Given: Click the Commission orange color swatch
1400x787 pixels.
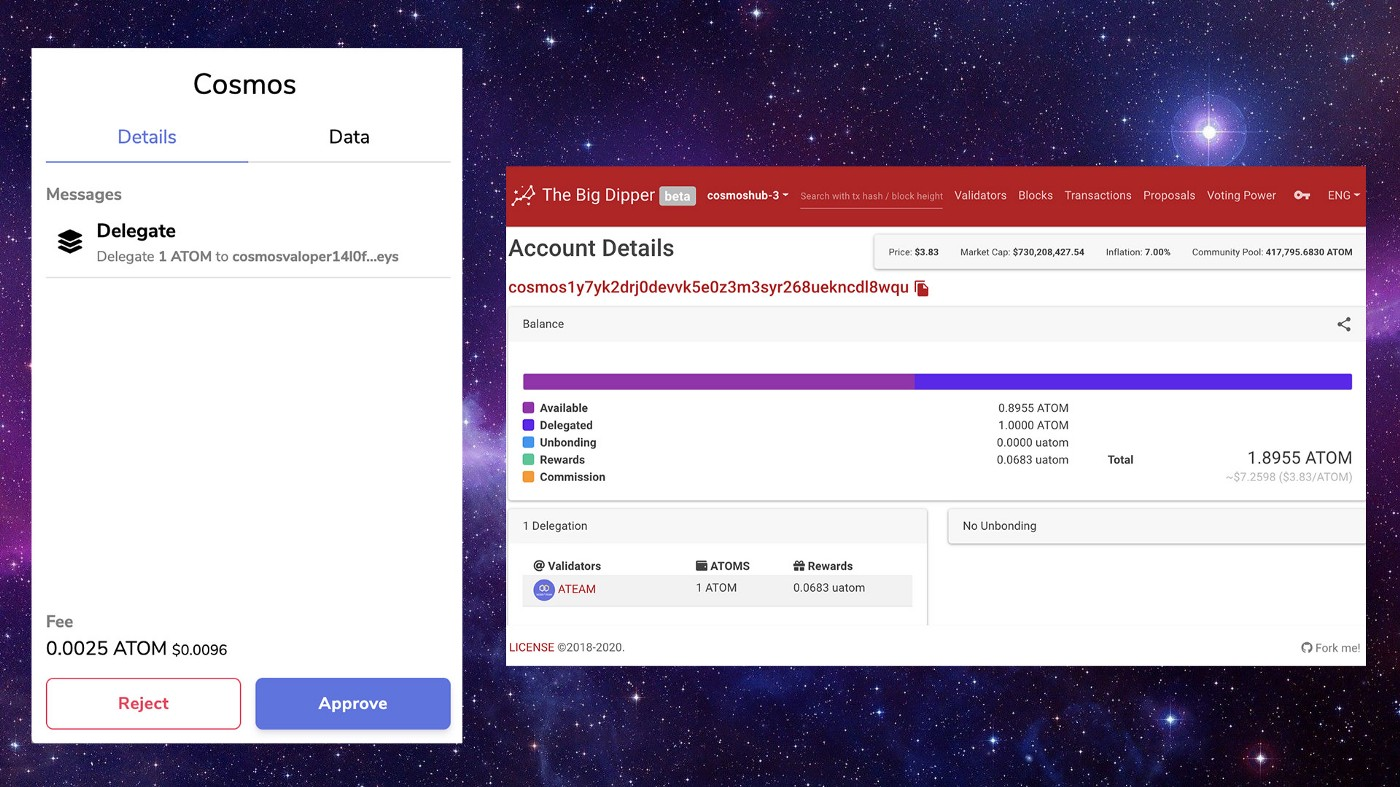Looking at the screenshot, I should pos(528,477).
